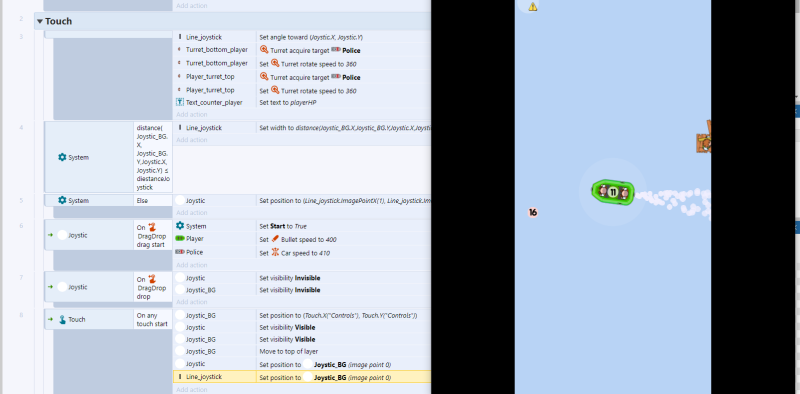This screenshot has width=800, height=394.
Task: Select highlighted Line_joystick Set position action
Action: (x=325, y=378)
